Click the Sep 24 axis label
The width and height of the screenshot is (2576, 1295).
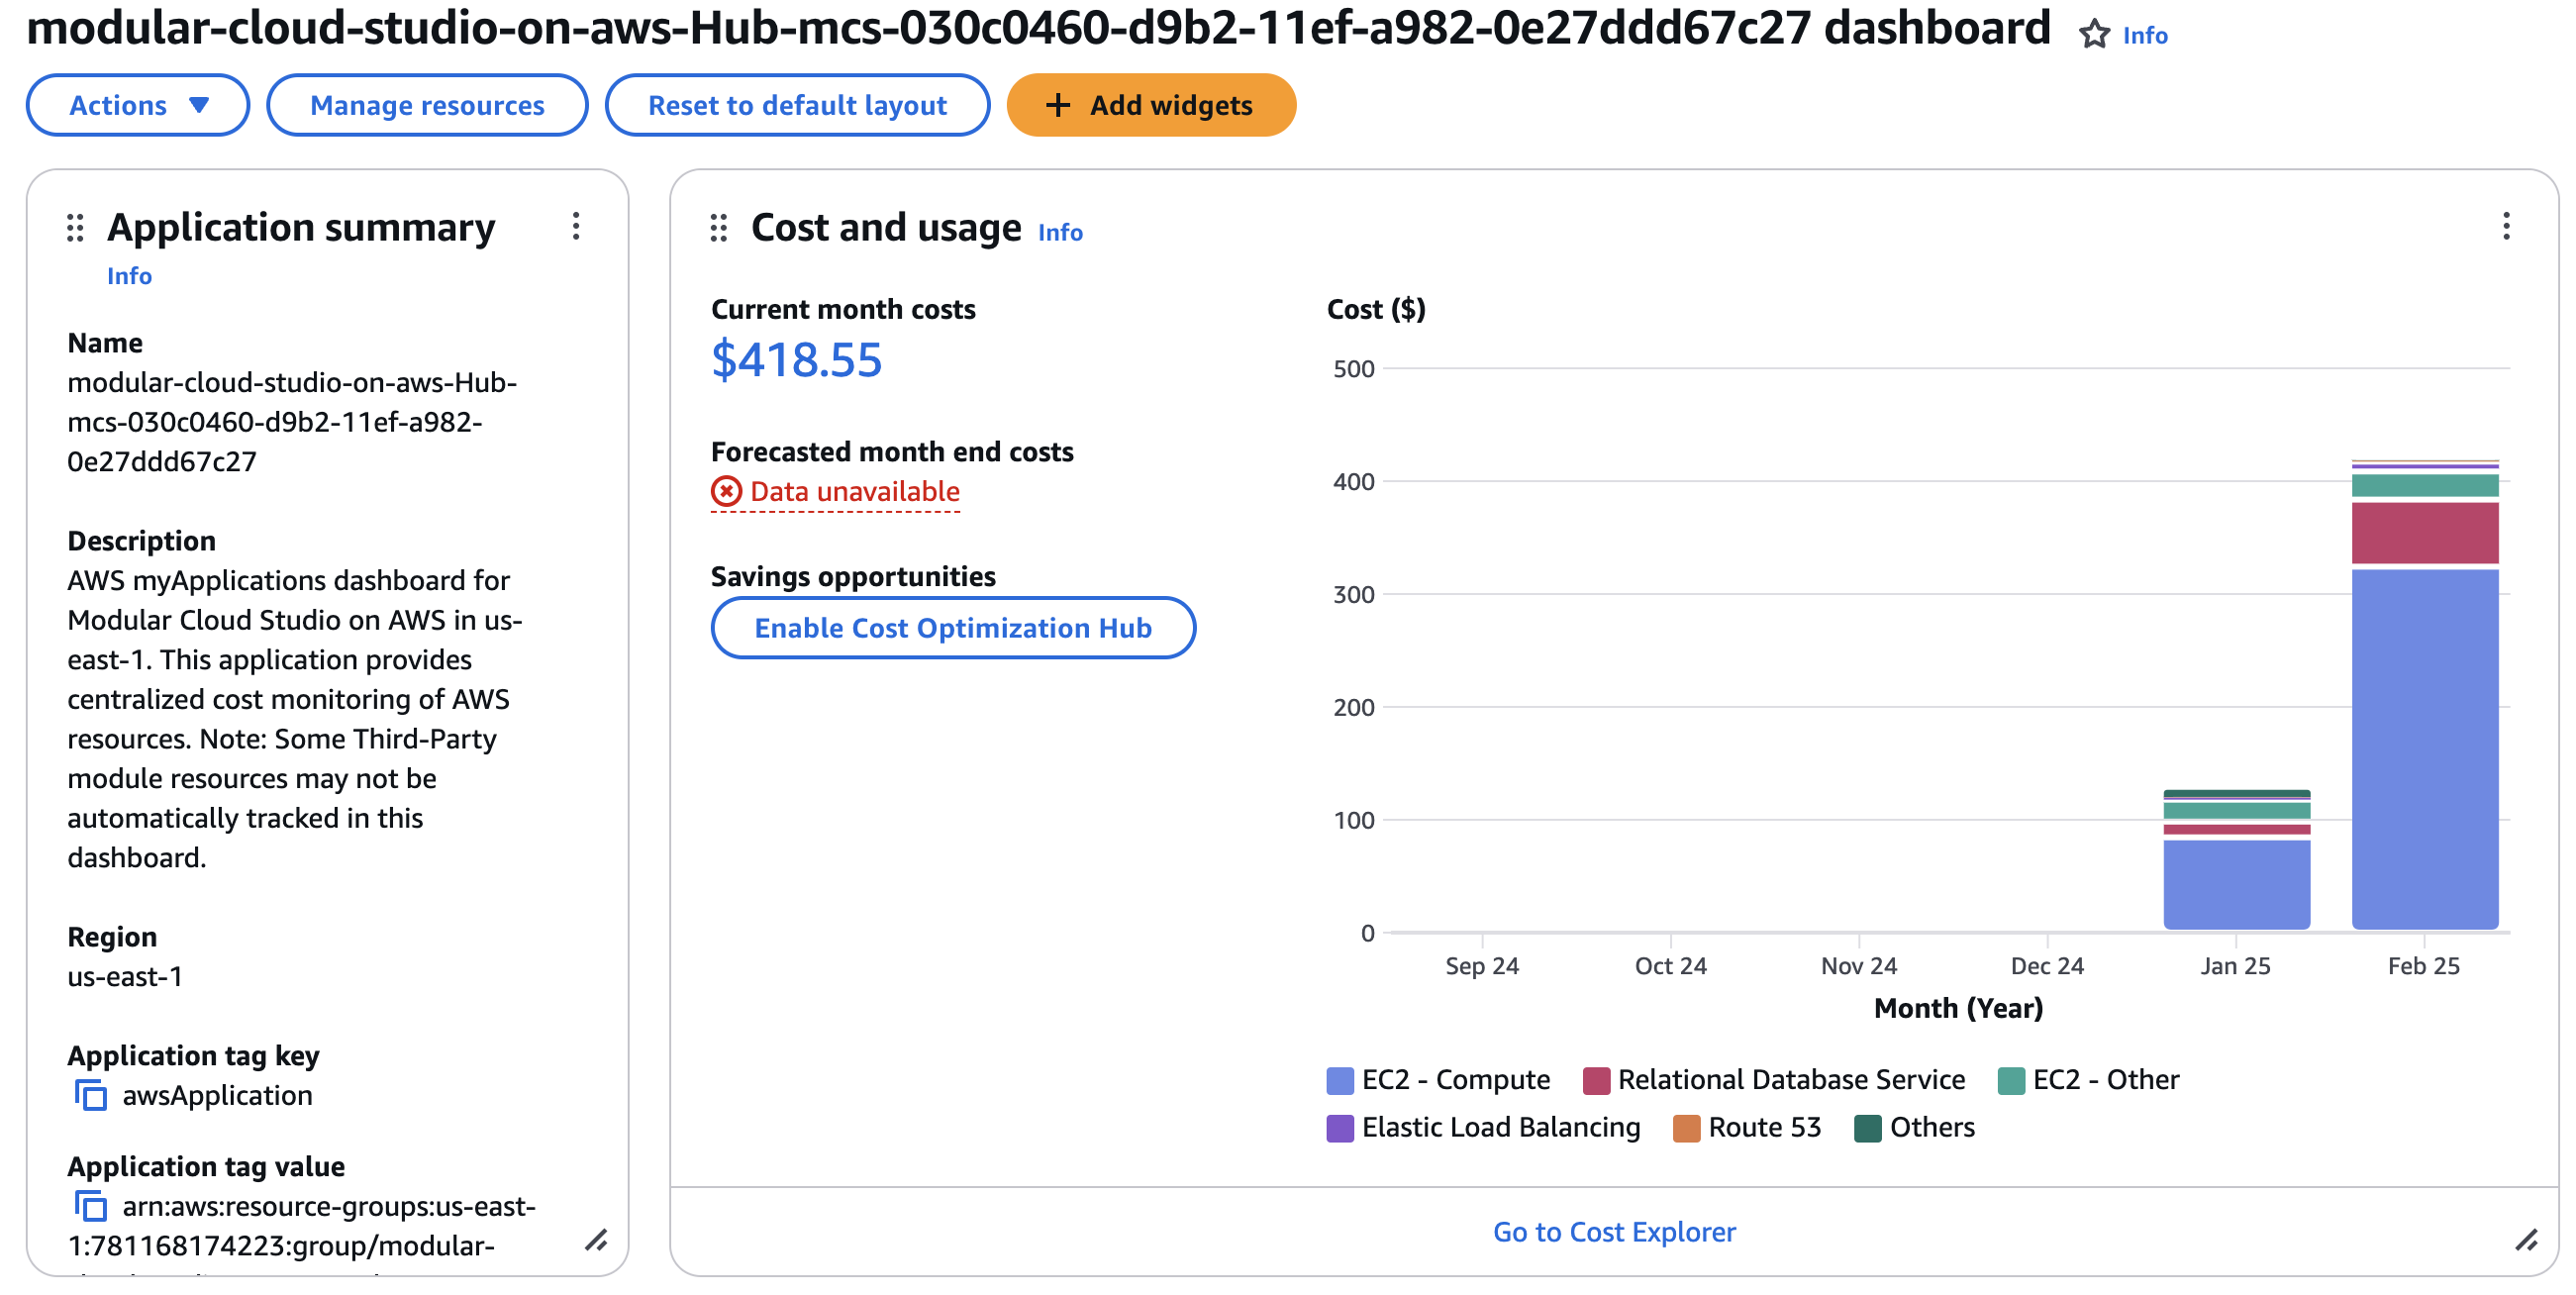coord(1481,966)
